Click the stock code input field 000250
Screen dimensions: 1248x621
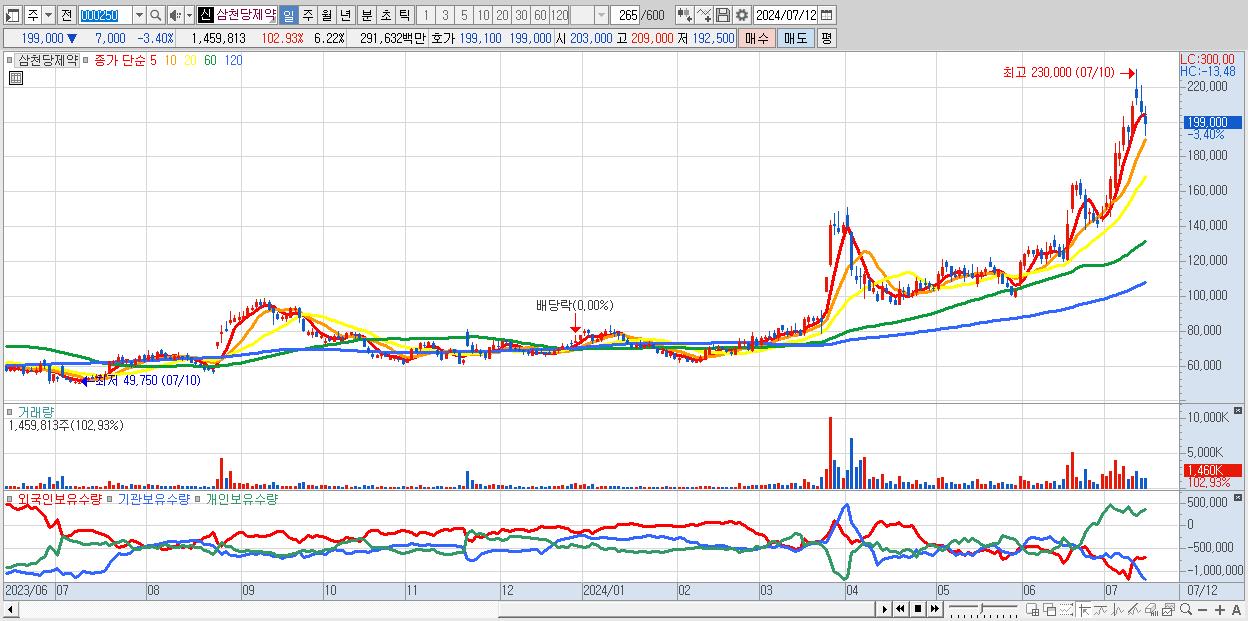[x=105, y=15]
